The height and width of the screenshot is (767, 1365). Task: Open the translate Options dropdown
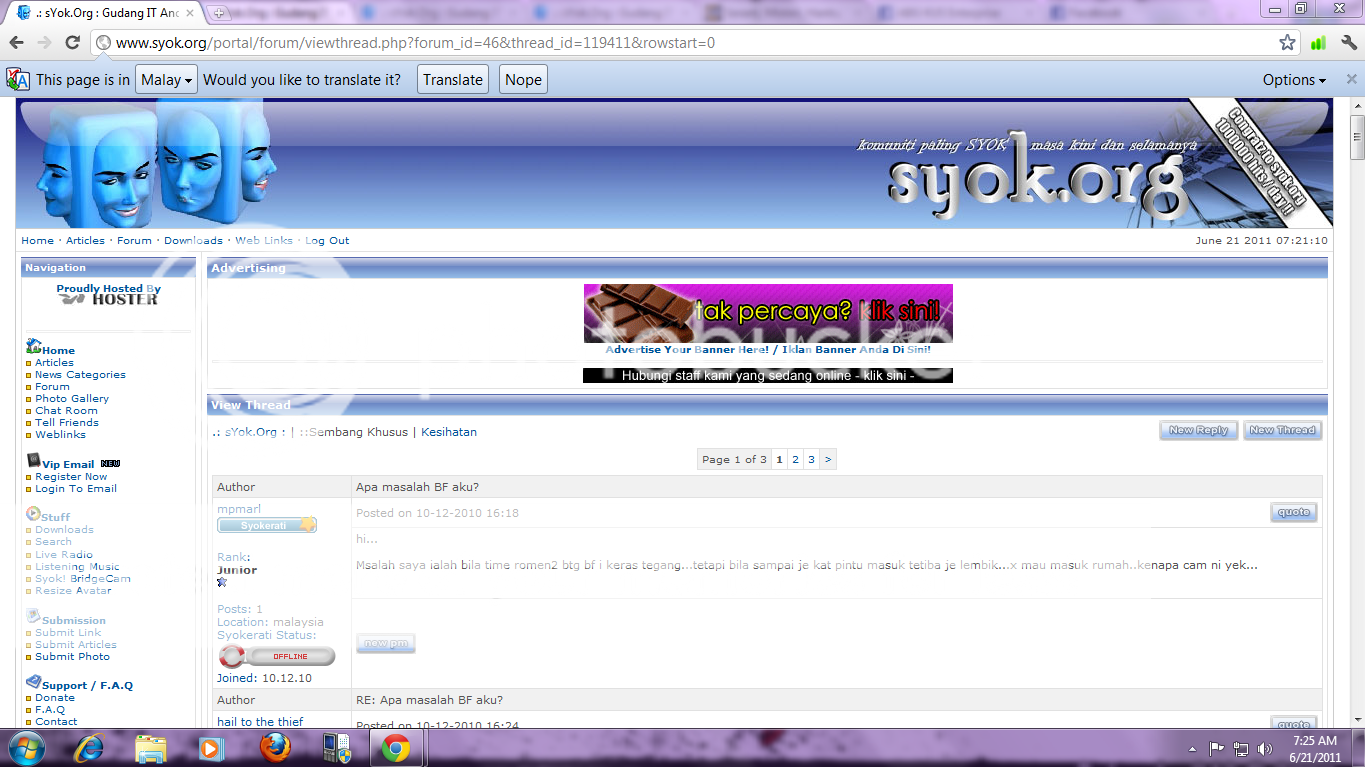(1294, 80)
